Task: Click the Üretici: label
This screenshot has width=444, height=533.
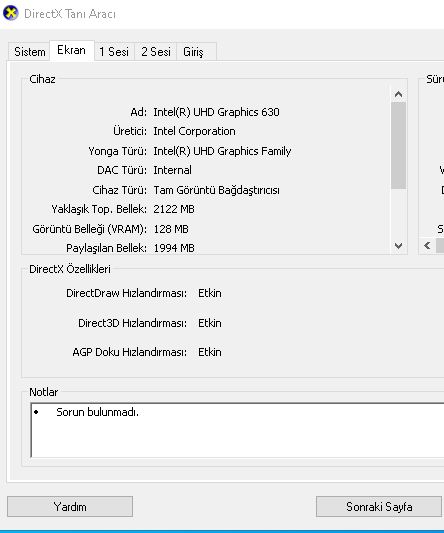Action: tap(130, 131)
